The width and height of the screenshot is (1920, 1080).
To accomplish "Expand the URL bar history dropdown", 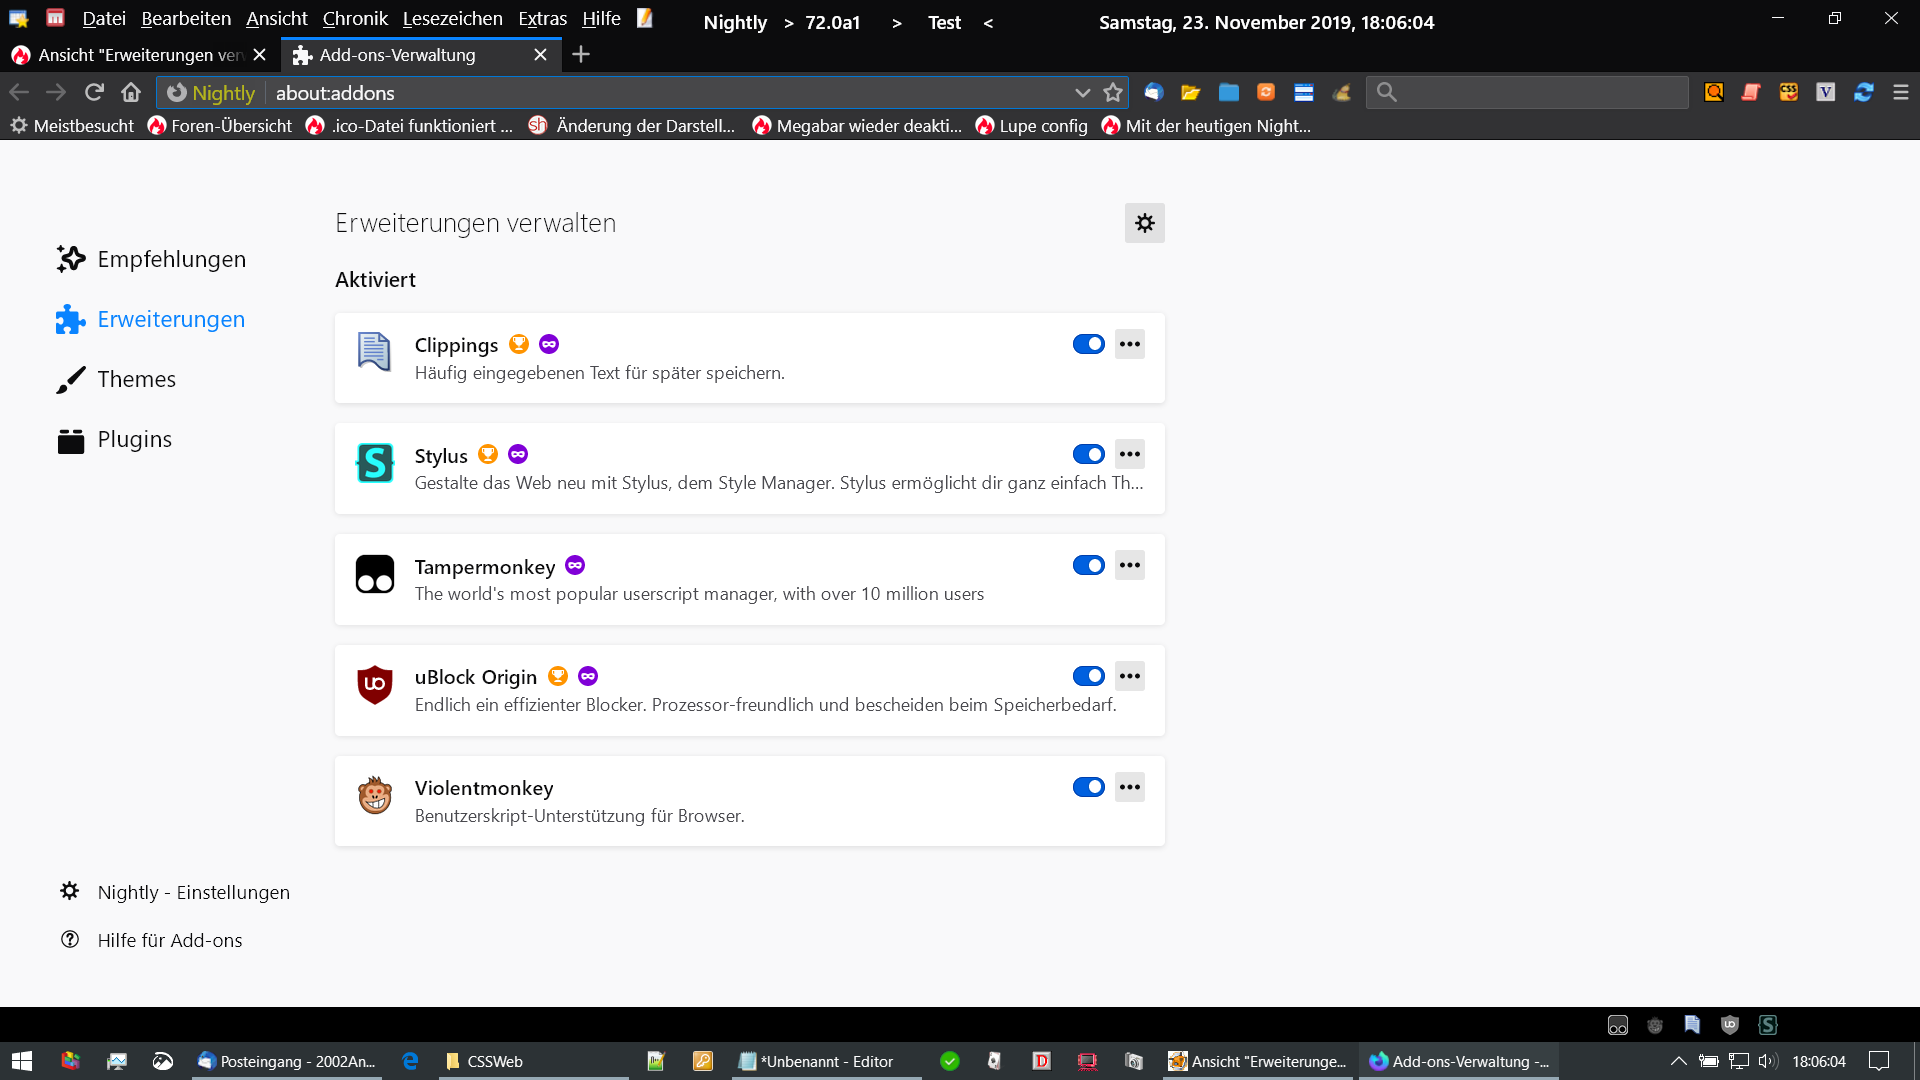I will (1082, 92).
